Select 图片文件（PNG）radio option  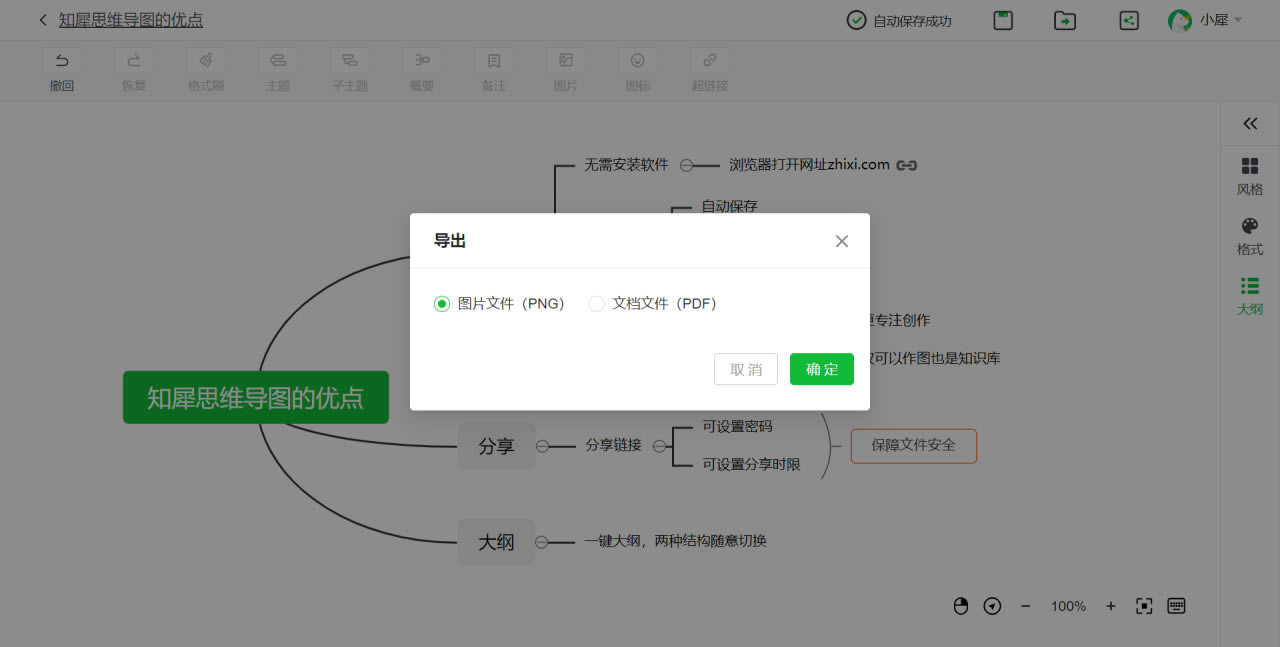click(x=500, y=304)
